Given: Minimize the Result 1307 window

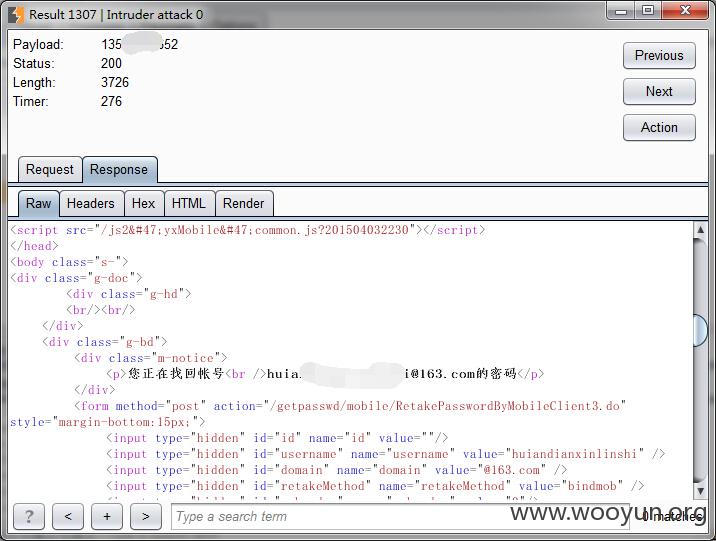Looking at the screenshot, I should tap(621, 11).
